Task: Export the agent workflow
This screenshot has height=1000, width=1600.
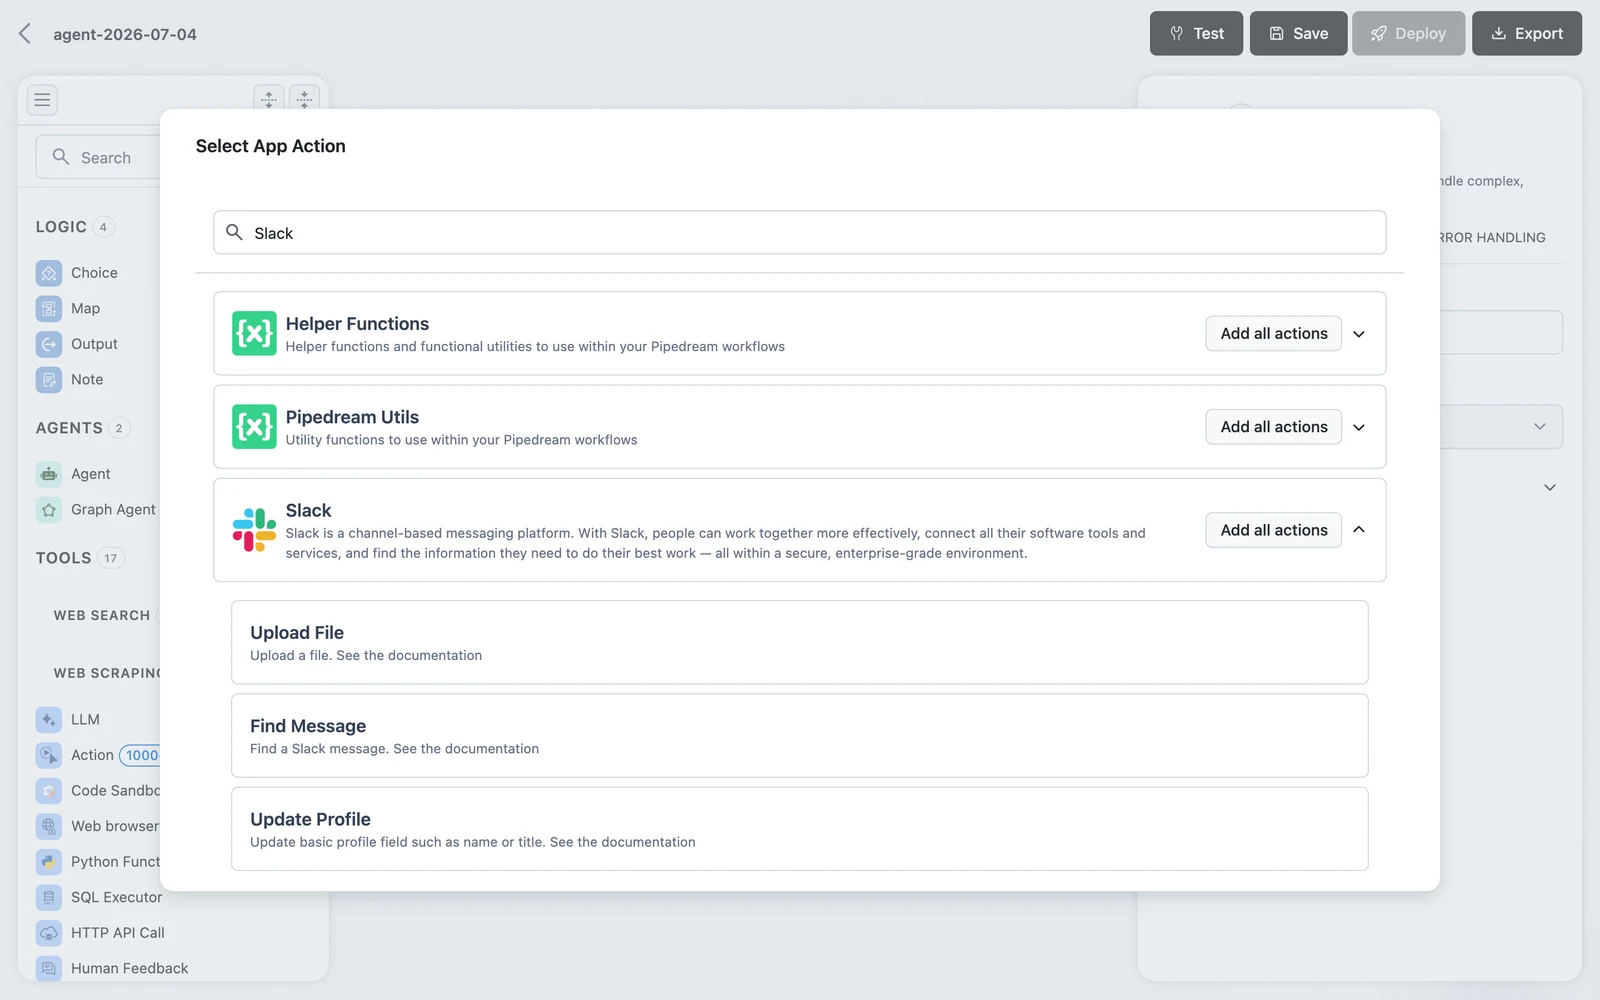Action: coord(1527,33)
